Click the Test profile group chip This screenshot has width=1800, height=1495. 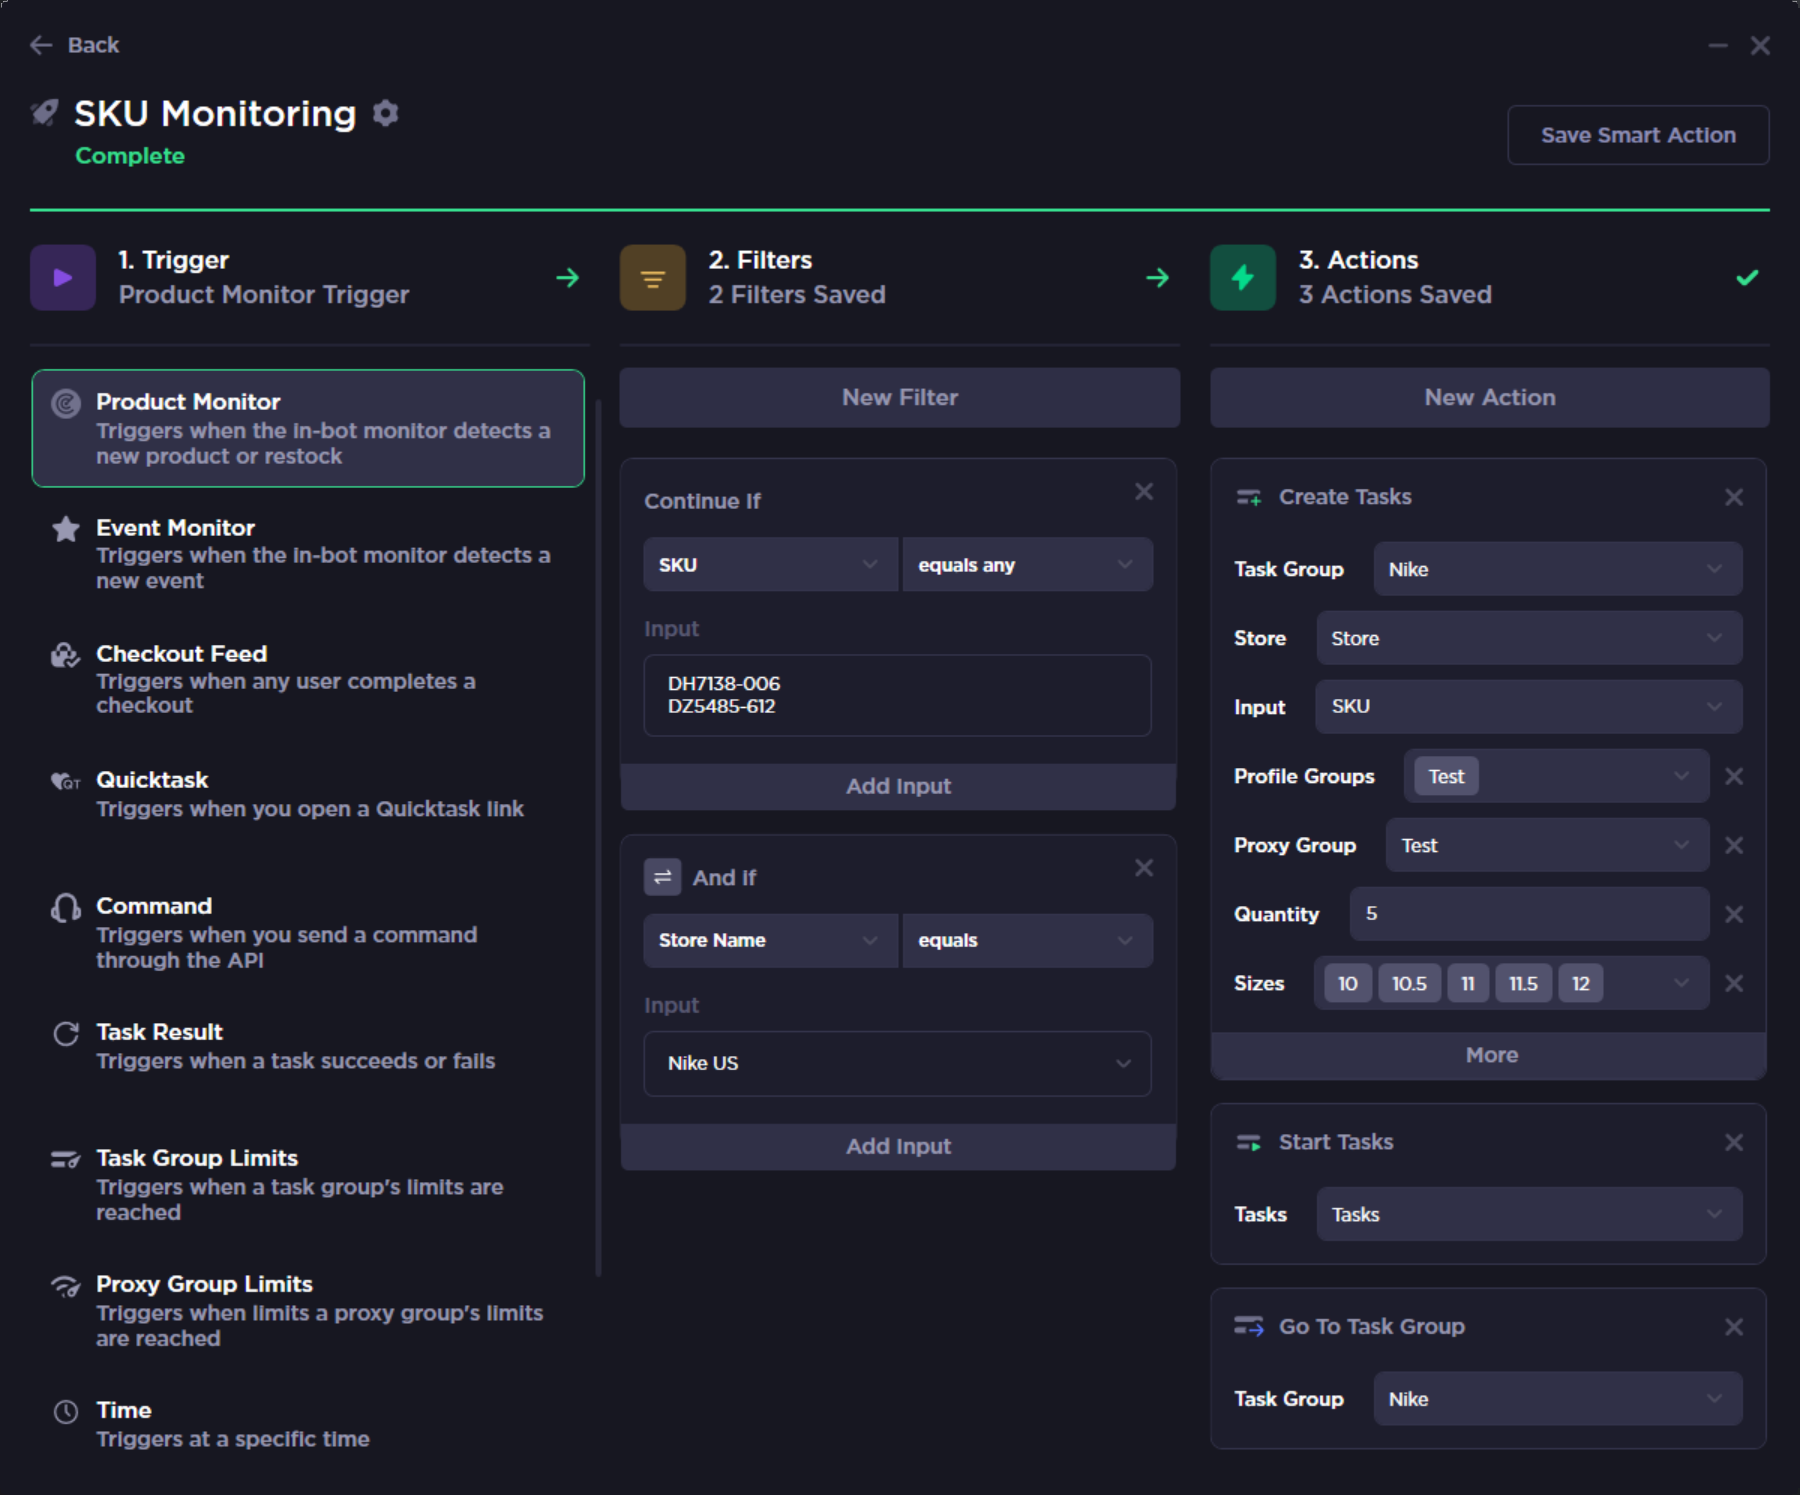pos(1446,776)
